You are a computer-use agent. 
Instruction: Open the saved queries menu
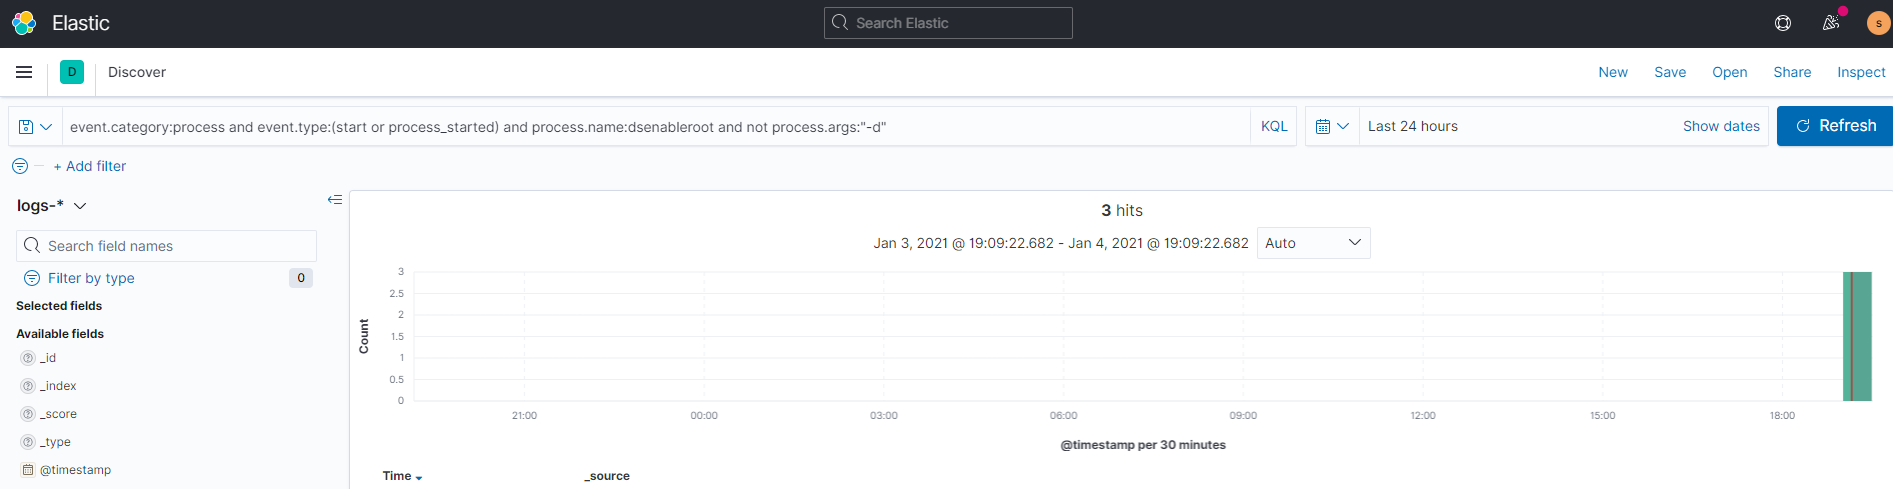(x=35, y=127)
